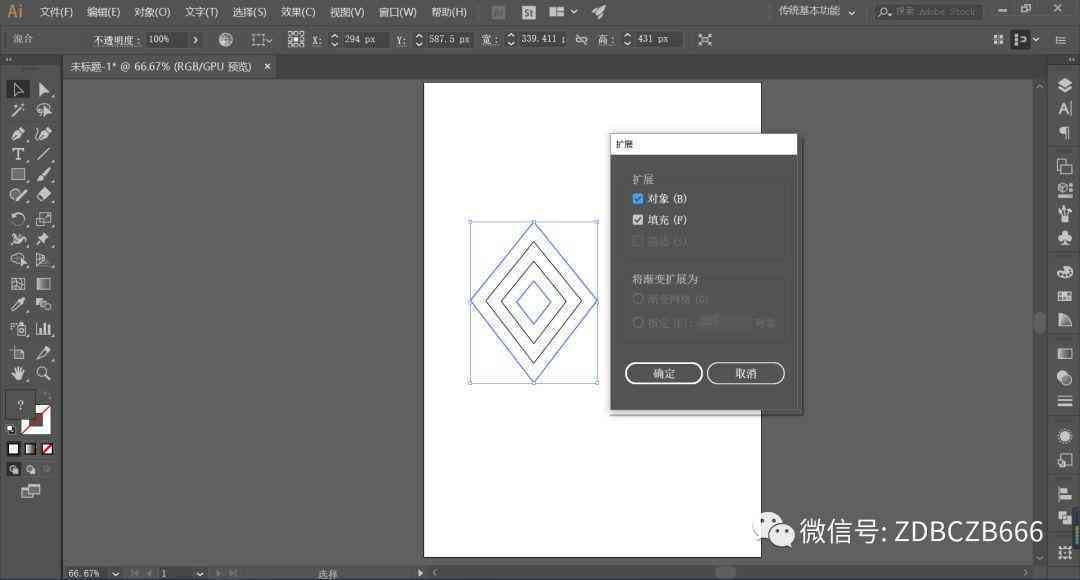Select the Column Graph tool

(43, 329)
